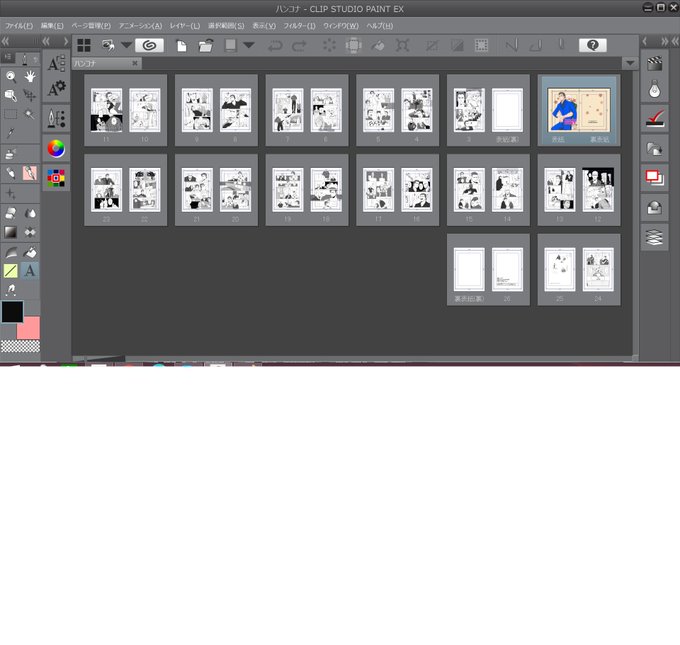Viewport: 680px width, 645px height.
Task: Select the Hand move tool
Action: coord(30,77)
